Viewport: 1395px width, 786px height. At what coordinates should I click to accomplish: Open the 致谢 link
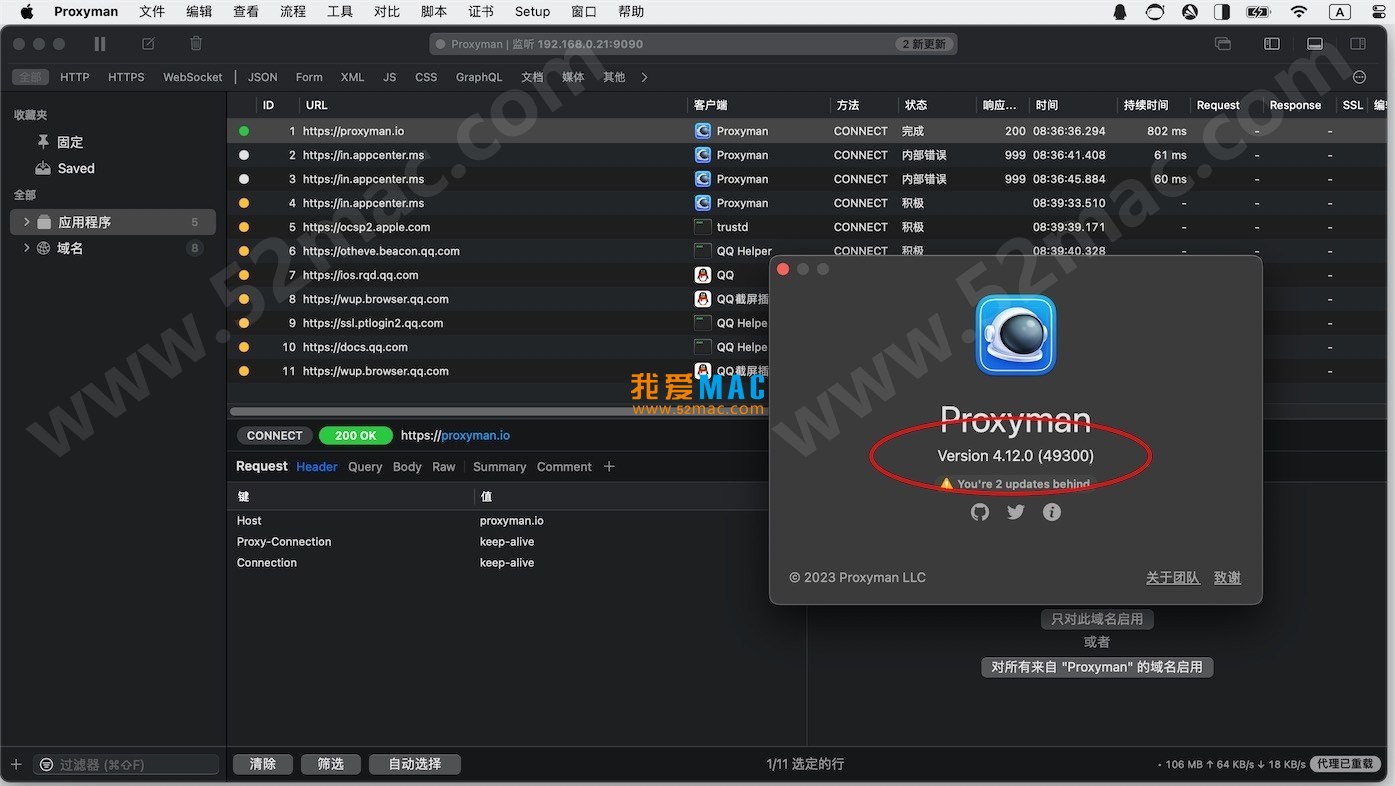(x=1228, y=578)
